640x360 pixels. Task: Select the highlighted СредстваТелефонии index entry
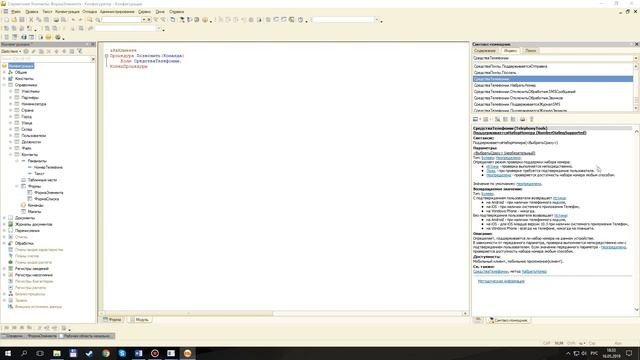pos(553,79)
